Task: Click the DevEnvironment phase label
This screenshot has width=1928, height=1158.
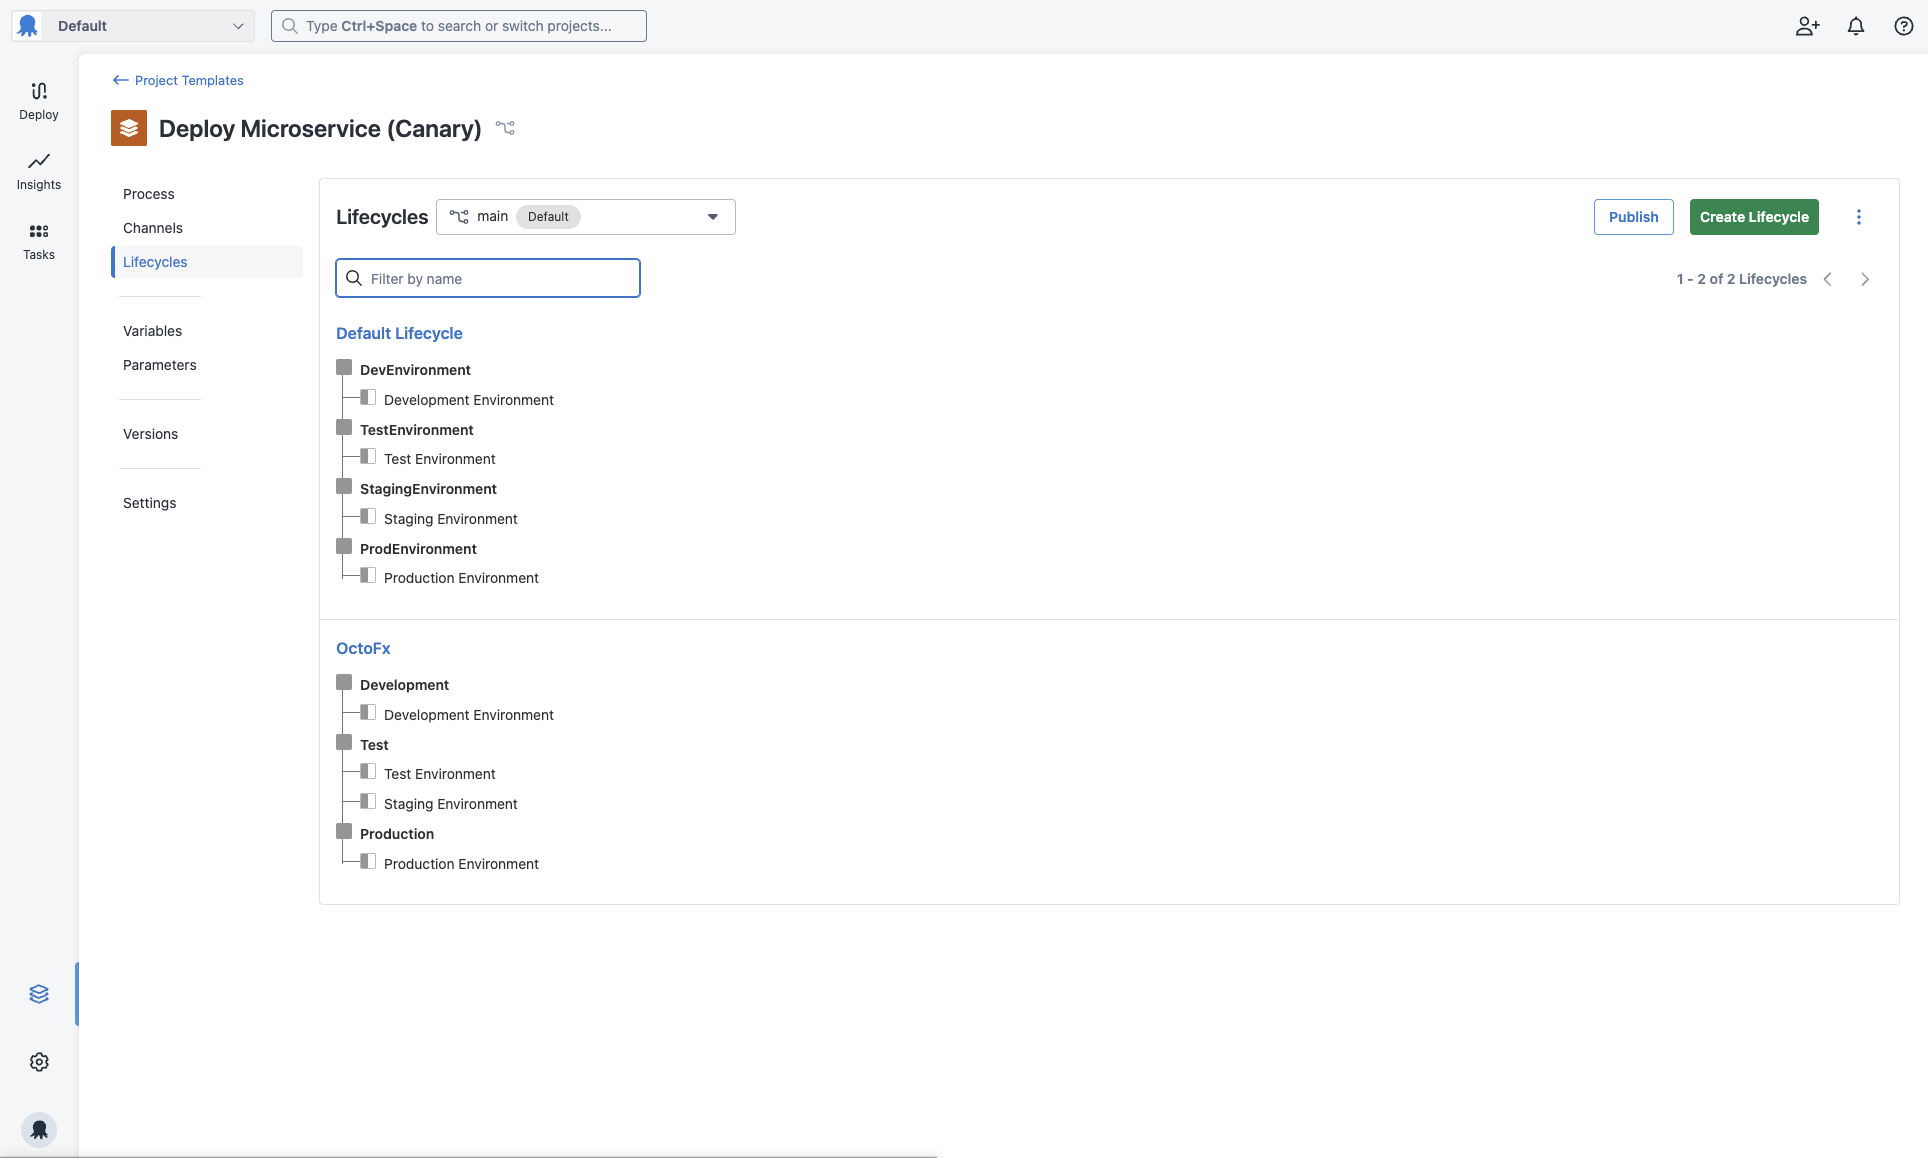Action: (415, 370)
